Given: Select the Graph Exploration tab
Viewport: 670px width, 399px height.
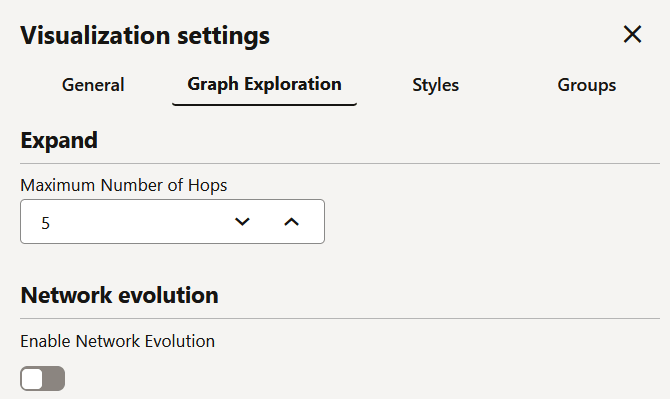Looking at the screenshot, I should click(264, 85).
